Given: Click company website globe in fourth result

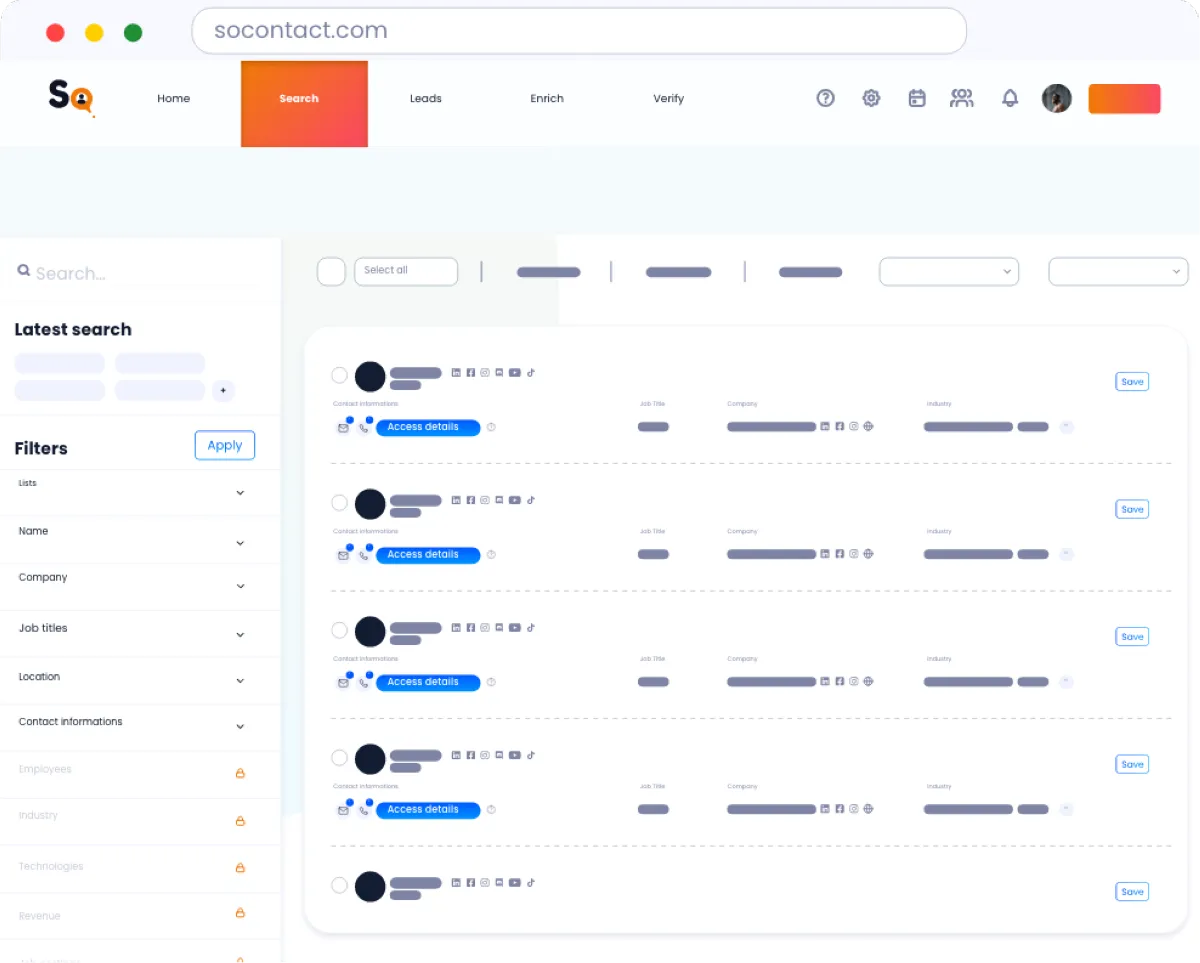Looking at the screenshot, I should pyautogui.click(x=868, y=809).
